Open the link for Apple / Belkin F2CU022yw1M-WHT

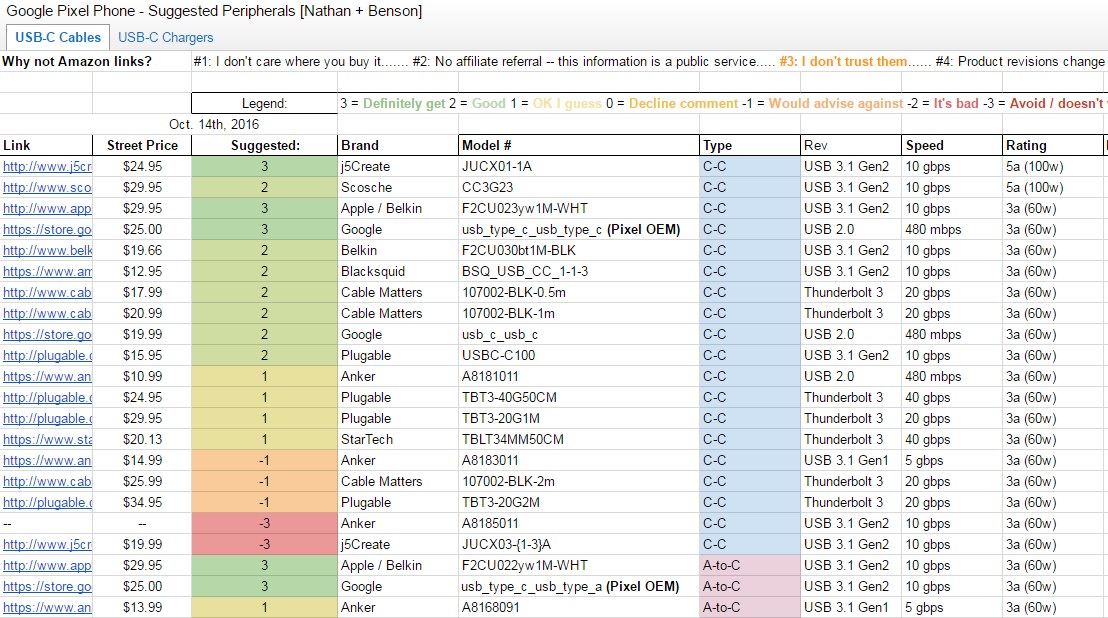[47, 566]
